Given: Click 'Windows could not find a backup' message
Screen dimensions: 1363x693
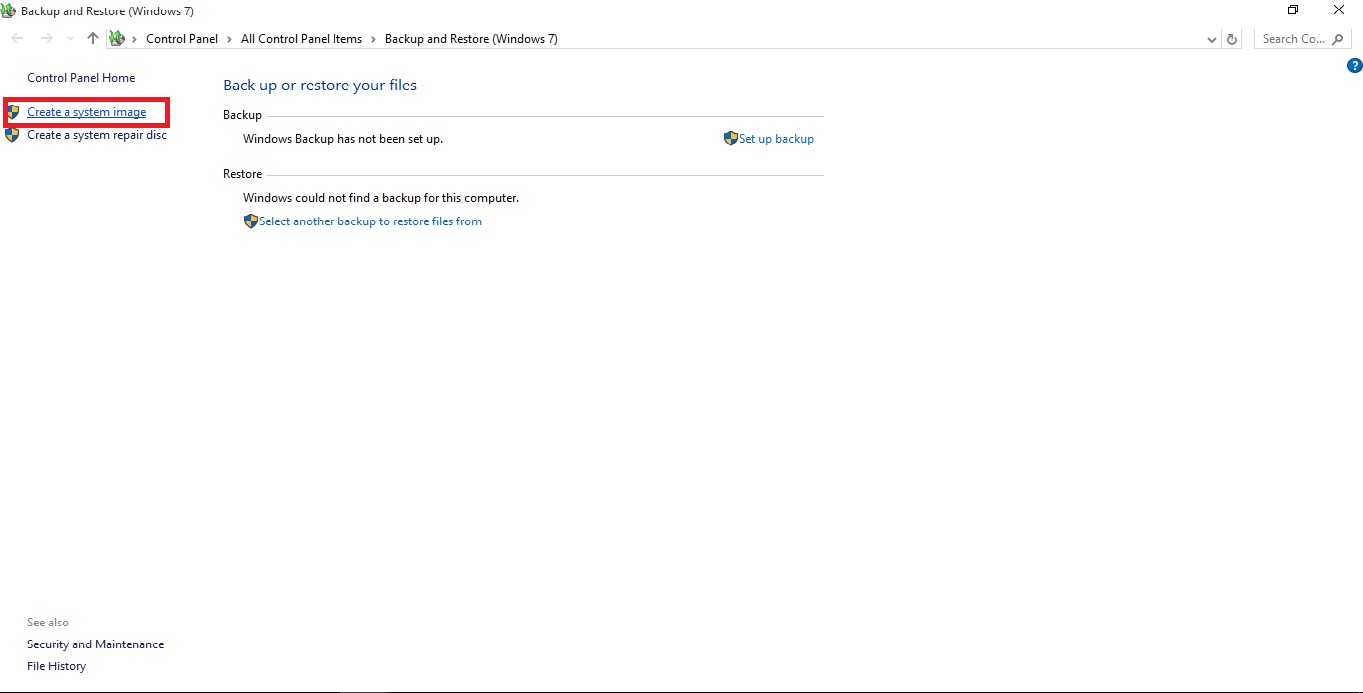Looking at the screenshot, I should 381,198.
